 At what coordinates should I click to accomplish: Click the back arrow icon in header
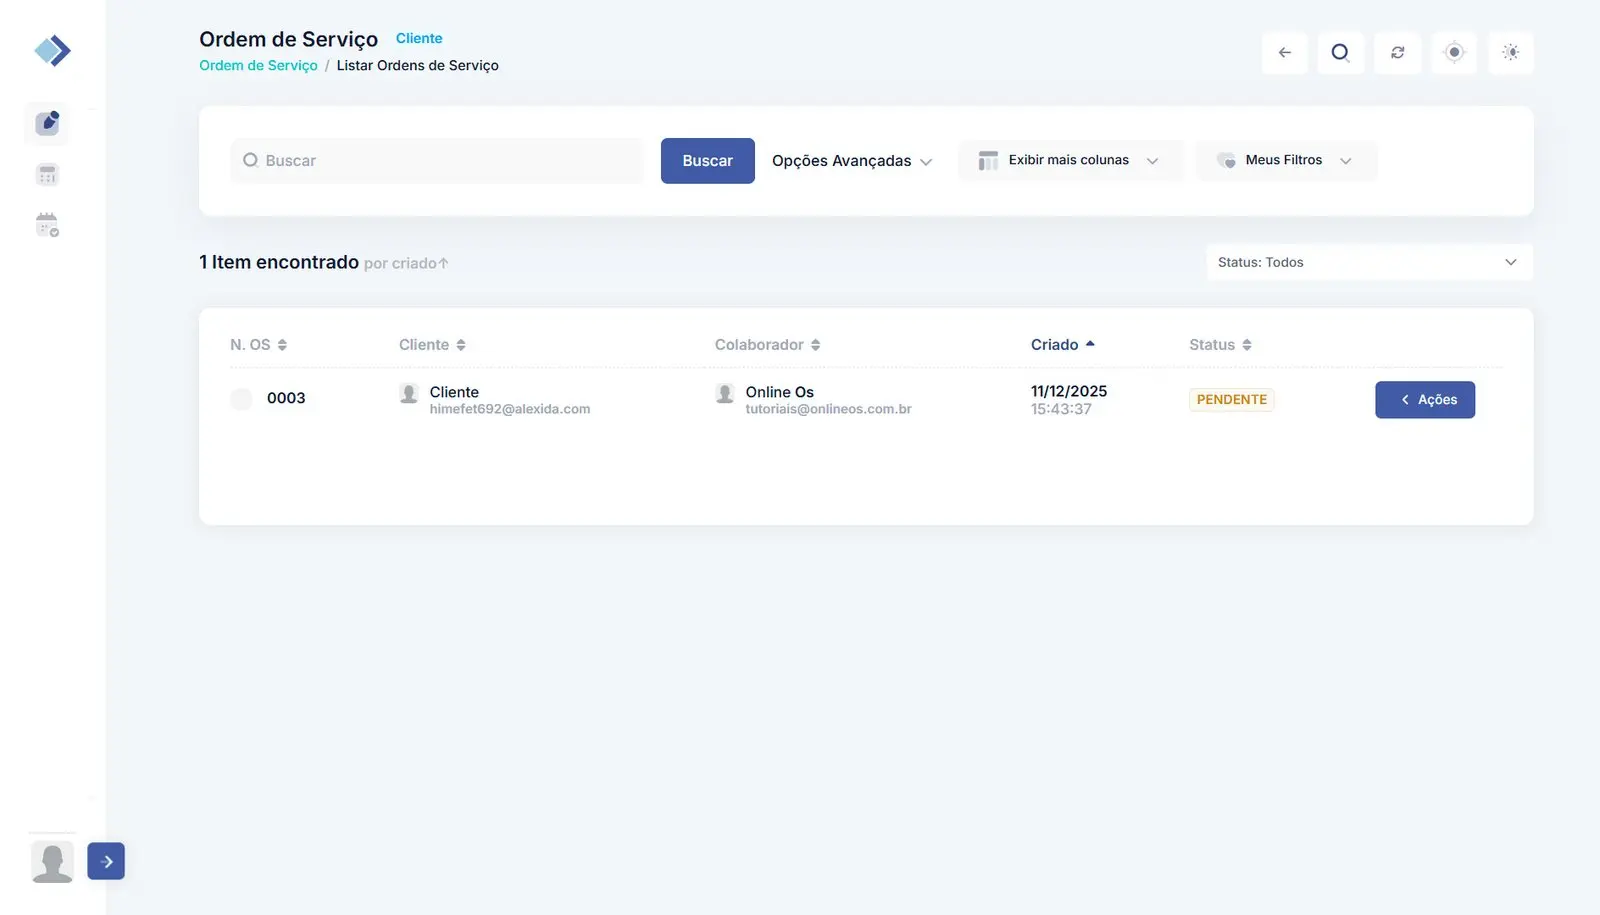[1285, 53]
